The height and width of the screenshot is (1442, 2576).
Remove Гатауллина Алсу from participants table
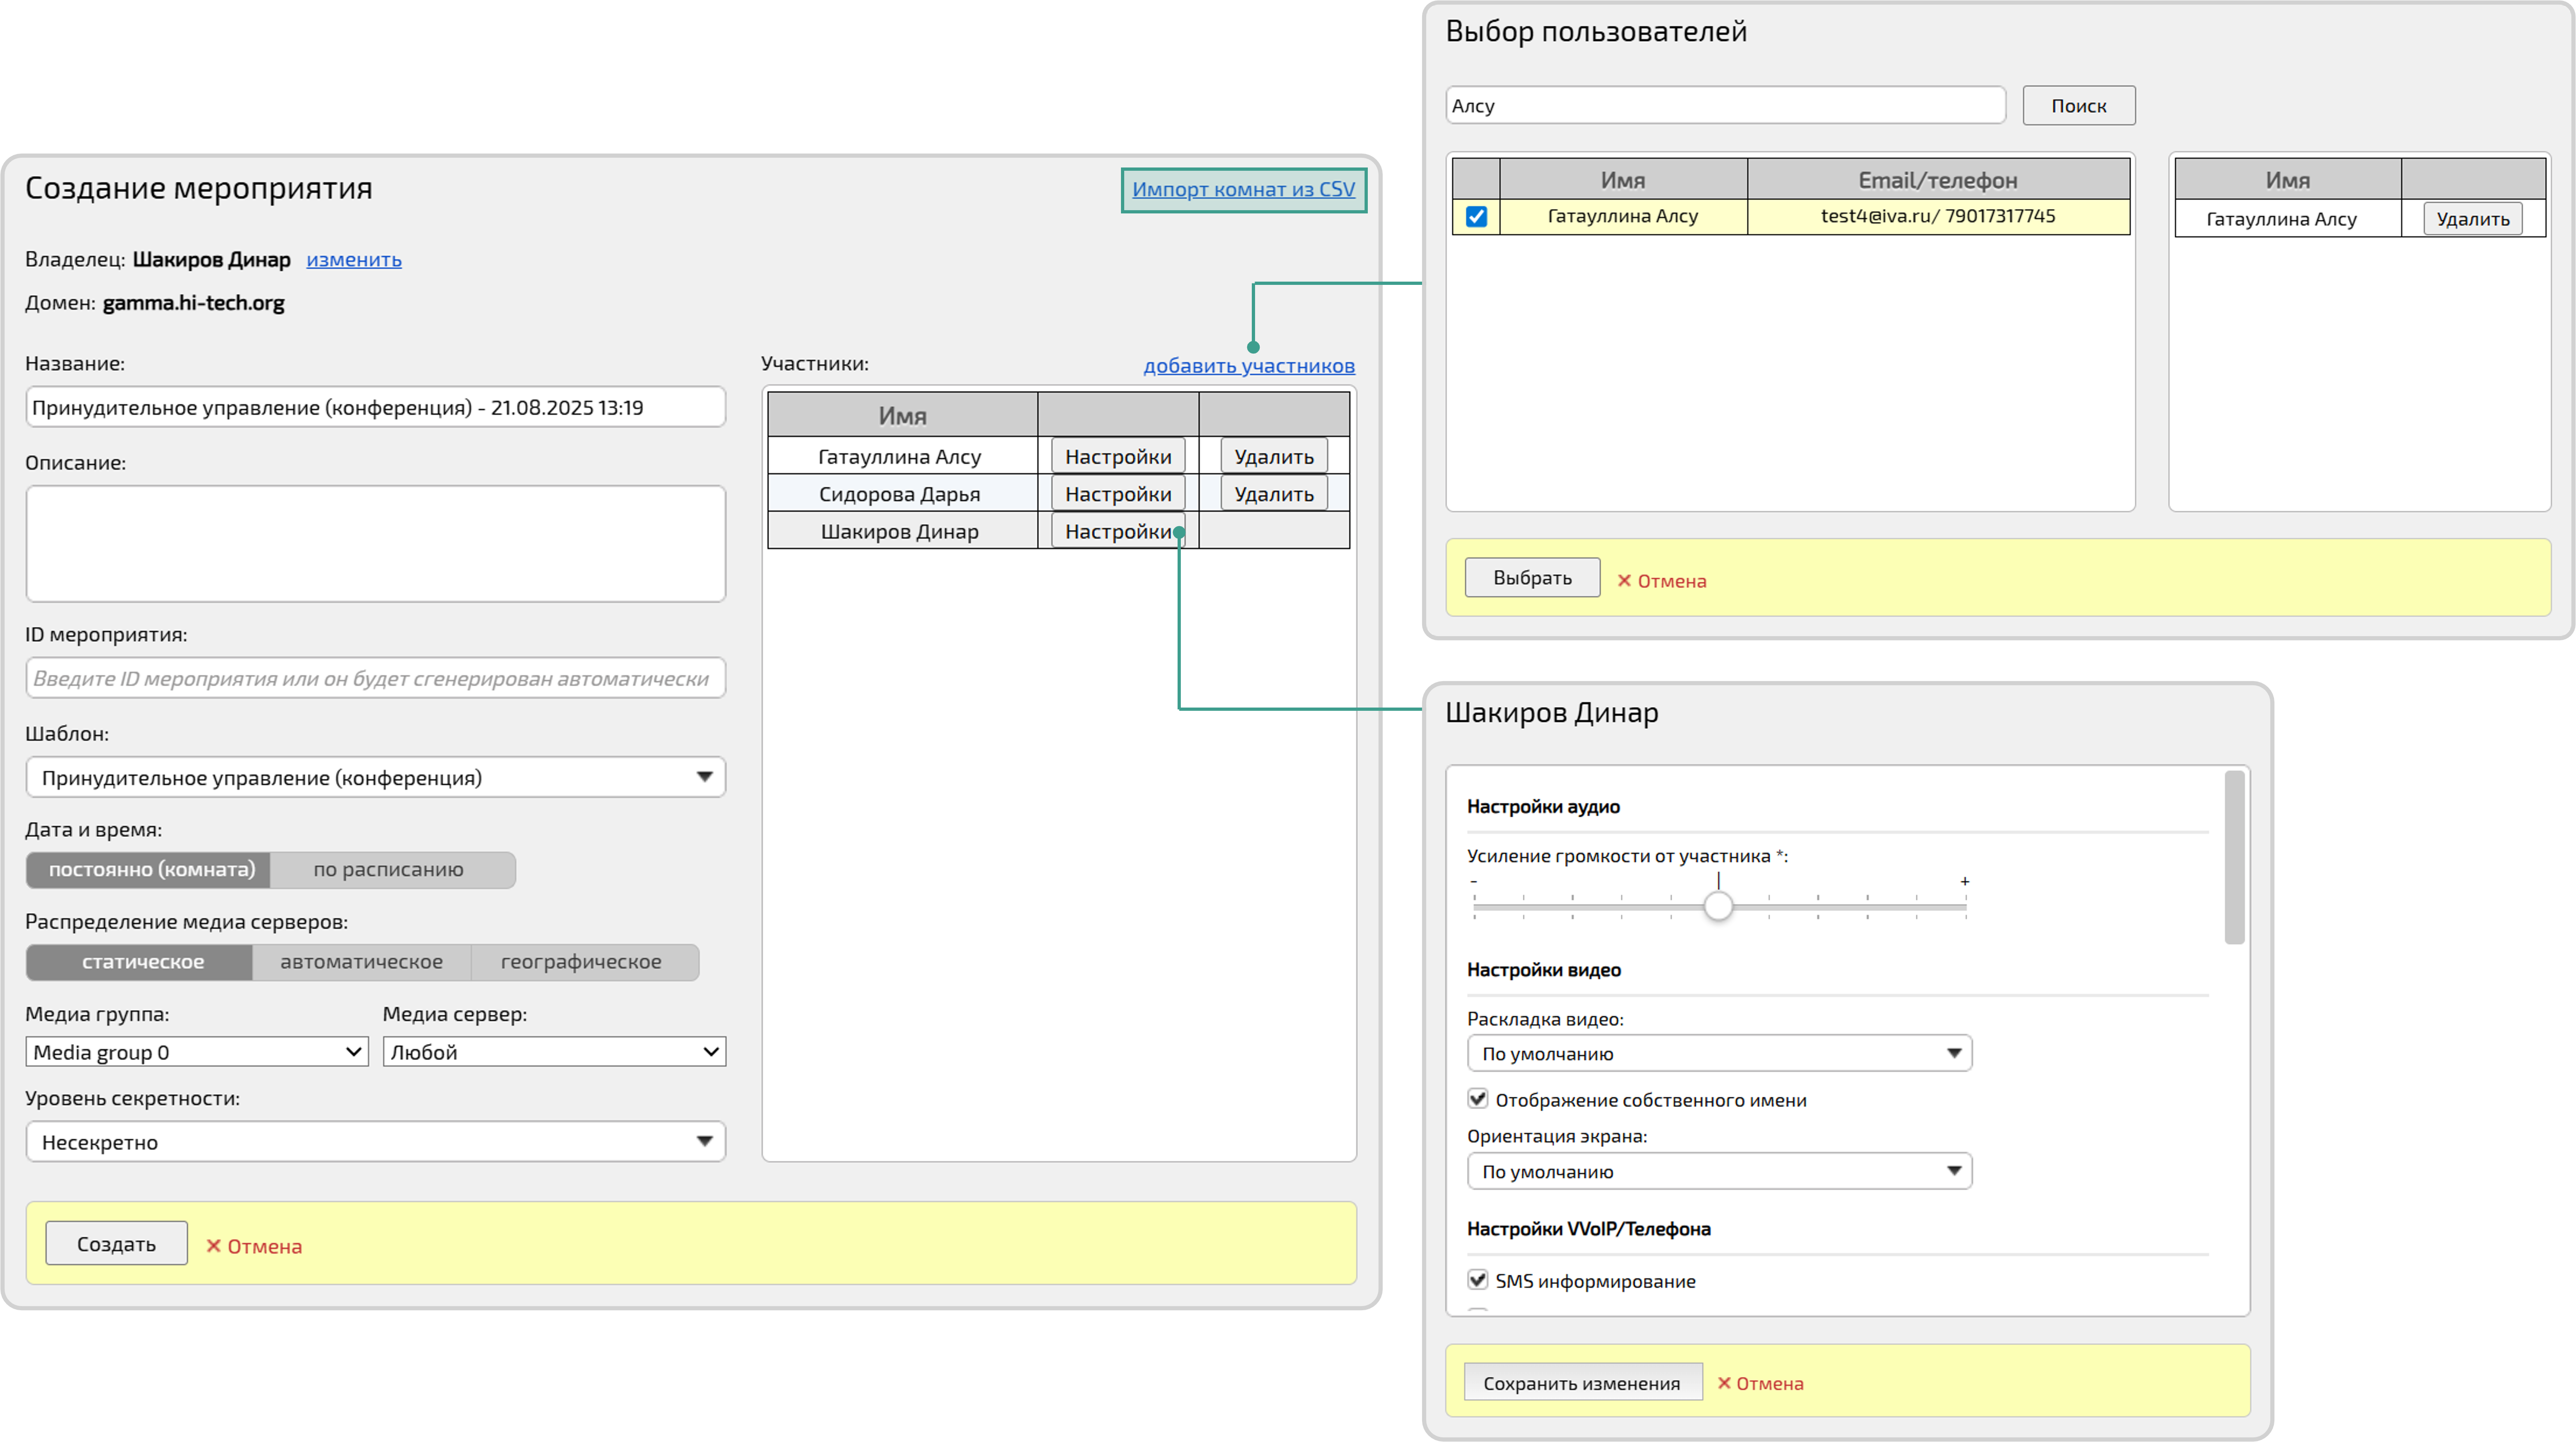(x=1273, y=457)
